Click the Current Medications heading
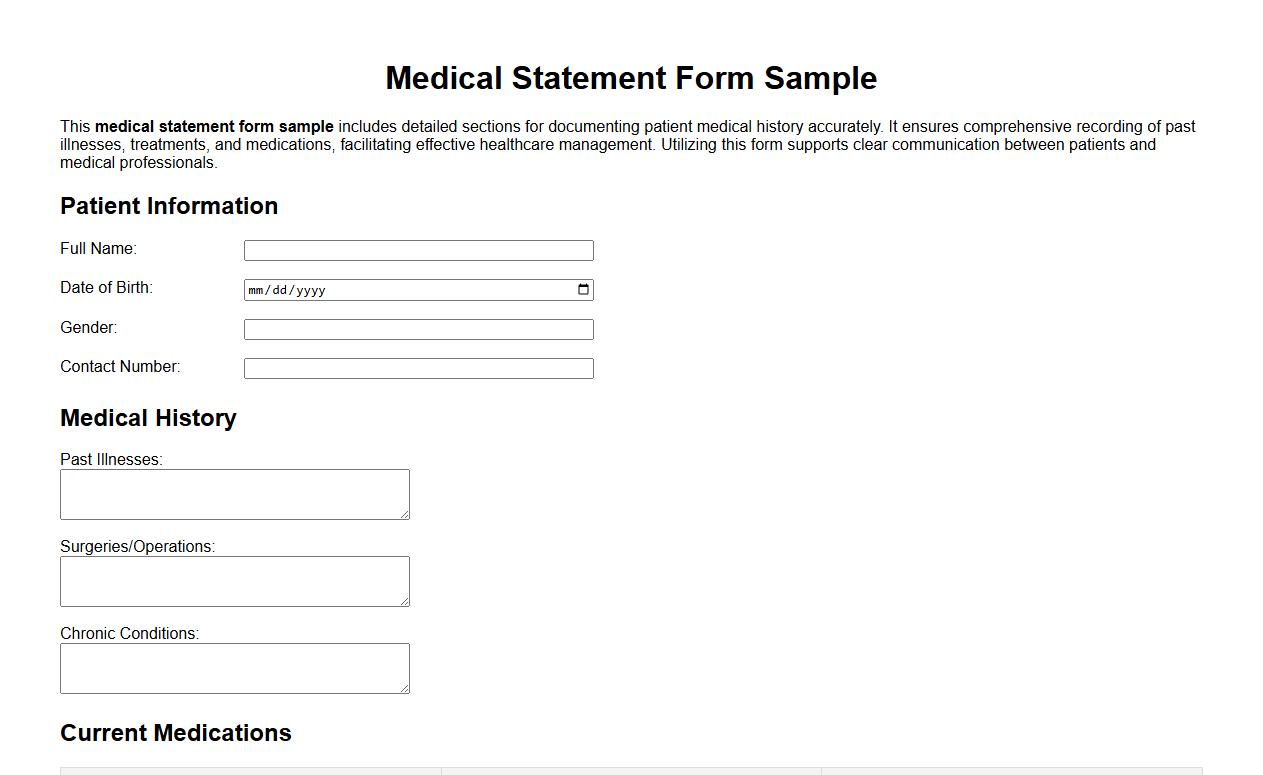The image size is (1263, 775). point(175,733)
